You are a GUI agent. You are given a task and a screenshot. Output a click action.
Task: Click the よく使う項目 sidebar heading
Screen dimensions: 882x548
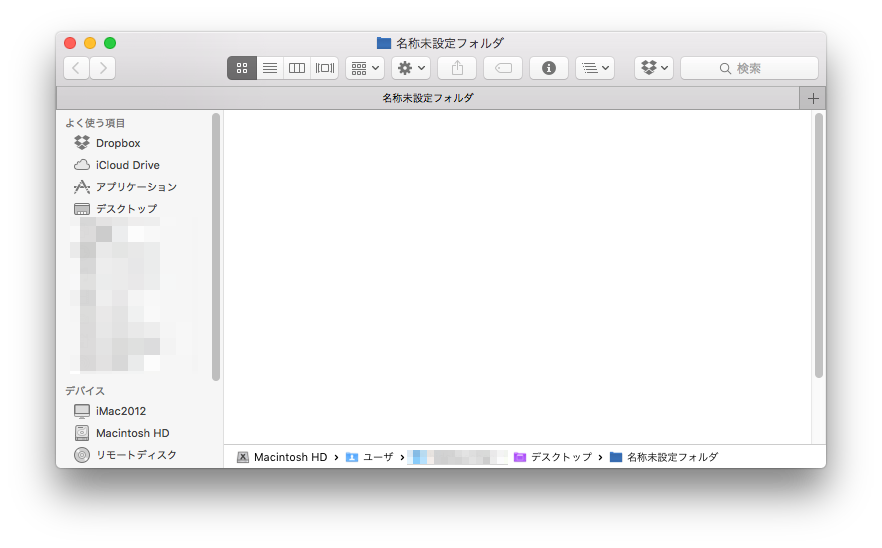tap(95, 123)
